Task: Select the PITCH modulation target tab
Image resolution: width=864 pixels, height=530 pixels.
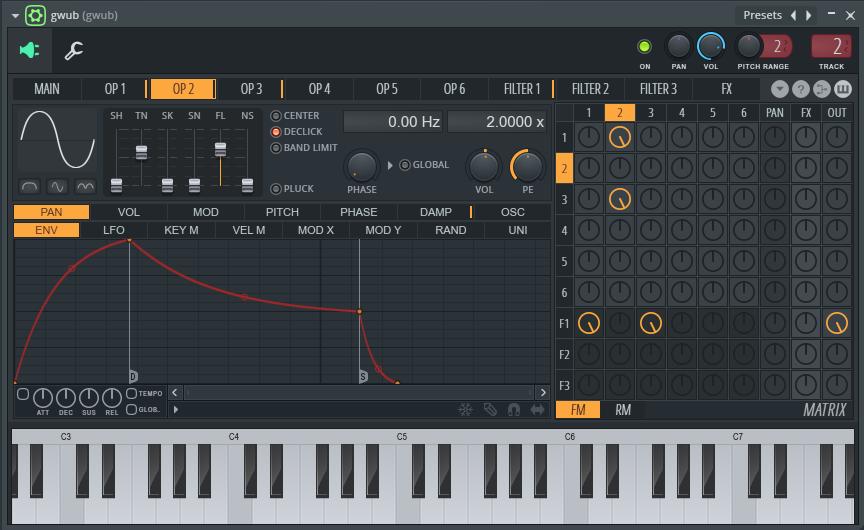Action: (282, 212)
